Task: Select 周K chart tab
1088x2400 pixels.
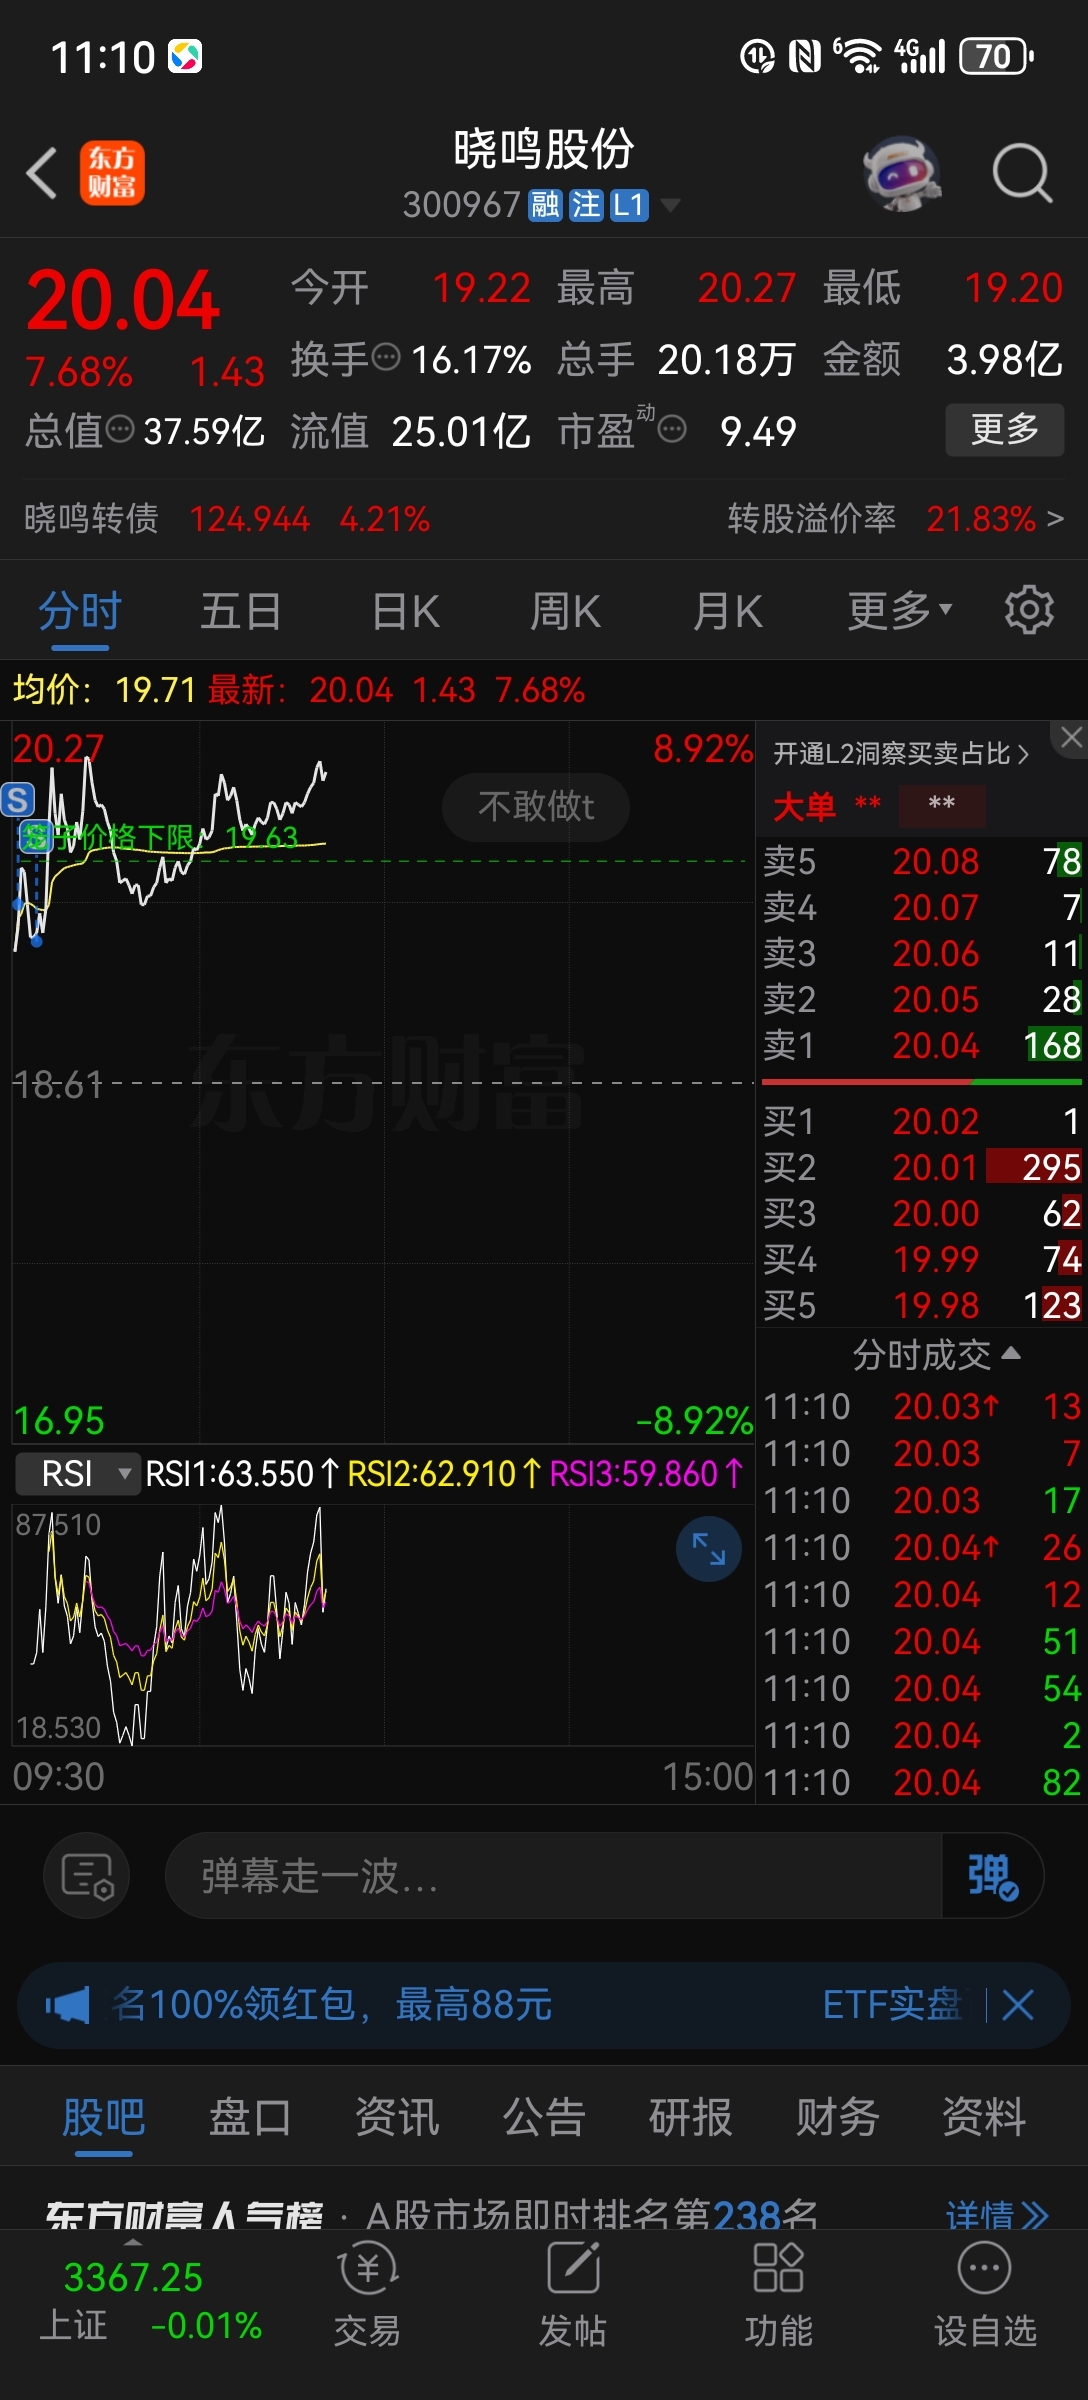Action: click(x=565, y=610)
